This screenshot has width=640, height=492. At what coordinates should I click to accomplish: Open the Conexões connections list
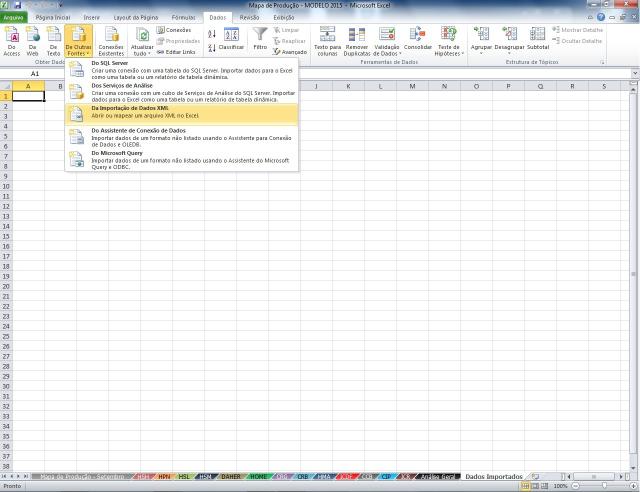(174, 30)
